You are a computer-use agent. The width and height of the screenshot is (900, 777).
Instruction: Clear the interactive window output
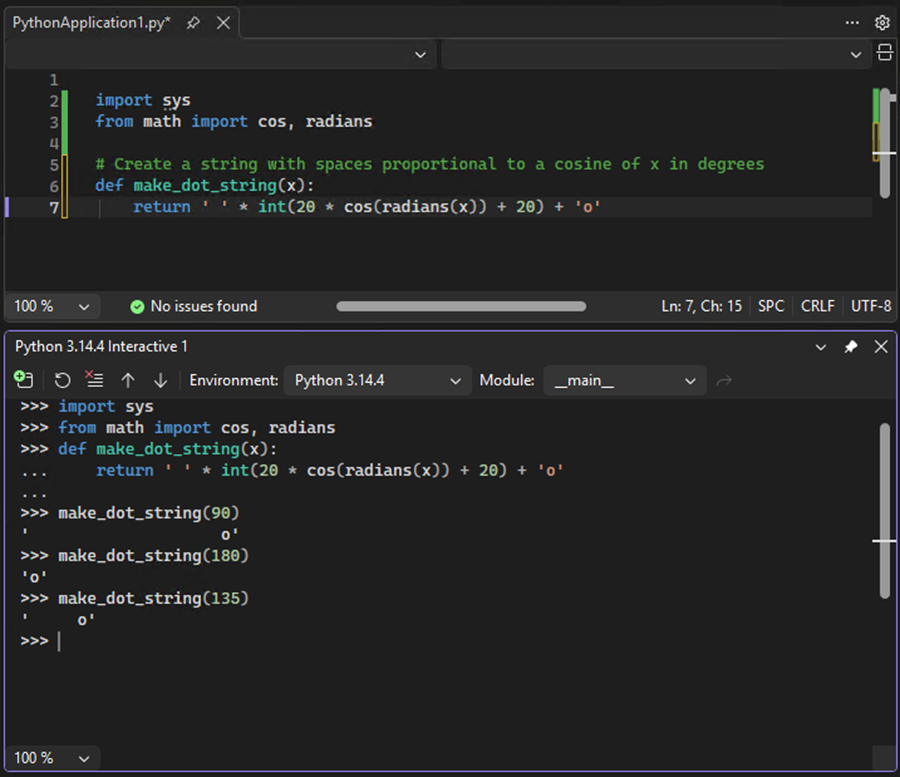point(94,380)
